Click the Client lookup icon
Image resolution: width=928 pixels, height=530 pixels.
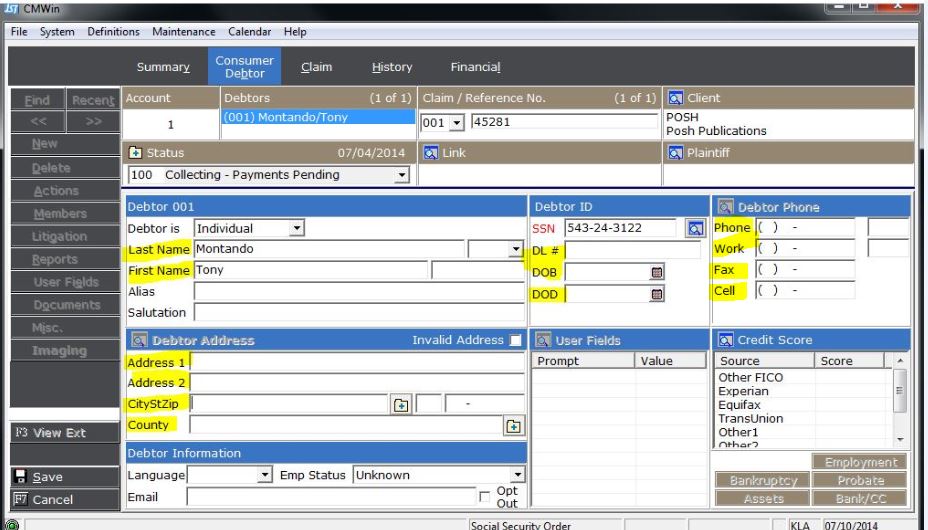675,99
